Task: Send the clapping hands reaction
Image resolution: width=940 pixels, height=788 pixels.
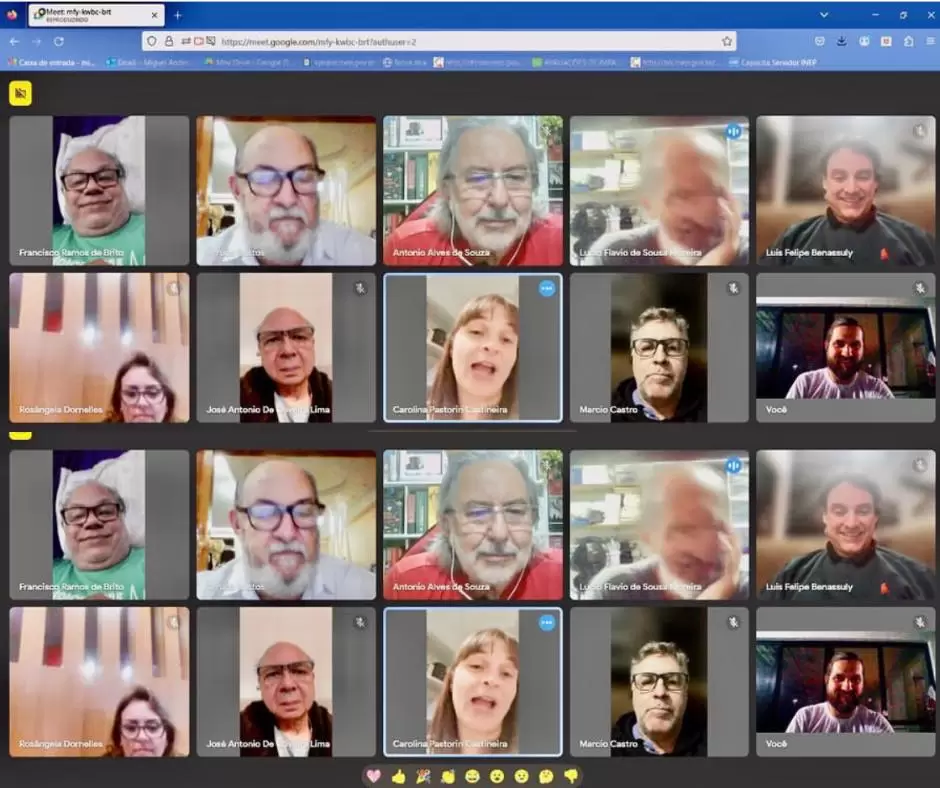Action: pyautogui.click(x=448, y=776)
